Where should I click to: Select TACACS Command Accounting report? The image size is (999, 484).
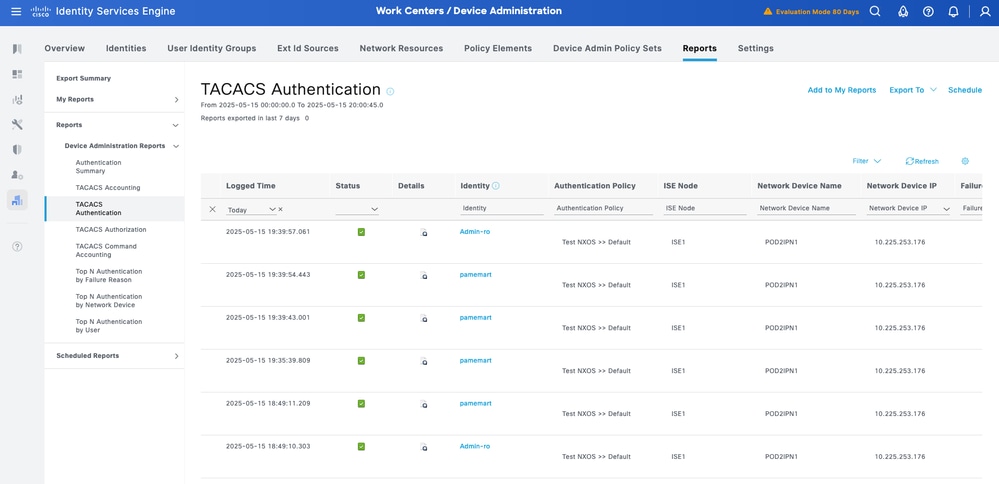106,250
